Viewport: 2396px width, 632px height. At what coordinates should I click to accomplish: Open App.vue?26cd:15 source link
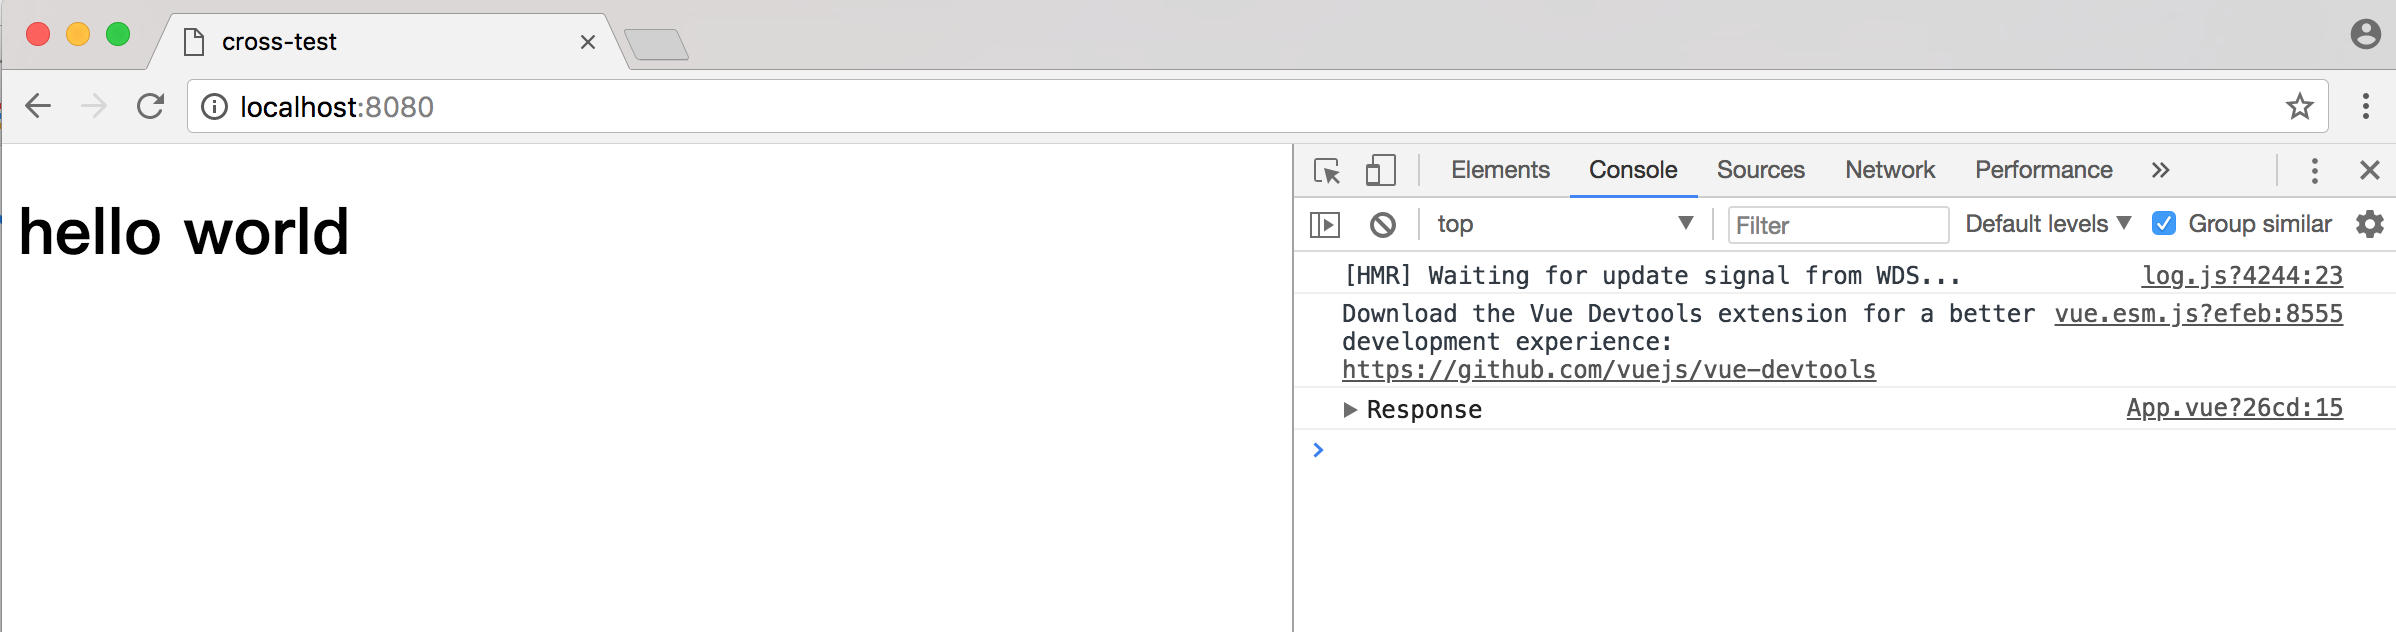(x=2234, y=408)
